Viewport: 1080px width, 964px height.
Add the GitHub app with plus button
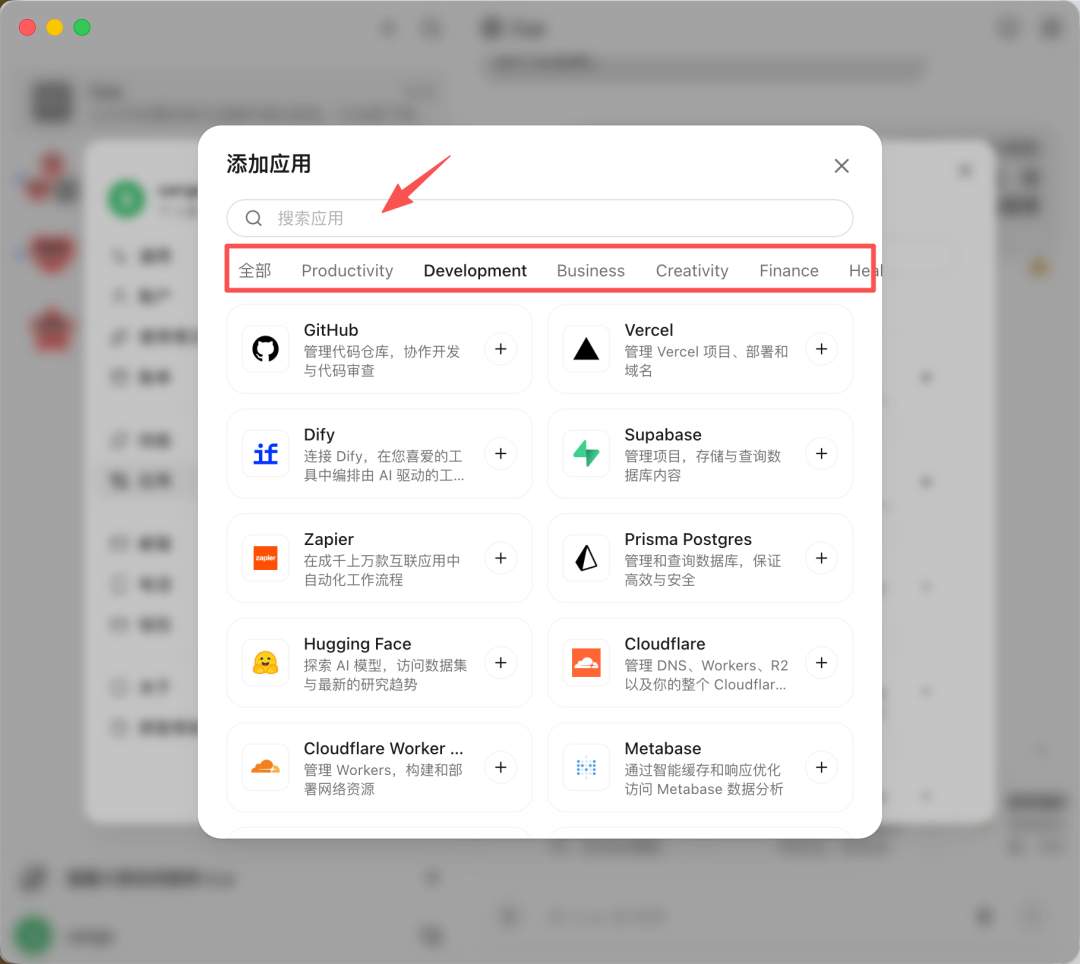point(501,349)
